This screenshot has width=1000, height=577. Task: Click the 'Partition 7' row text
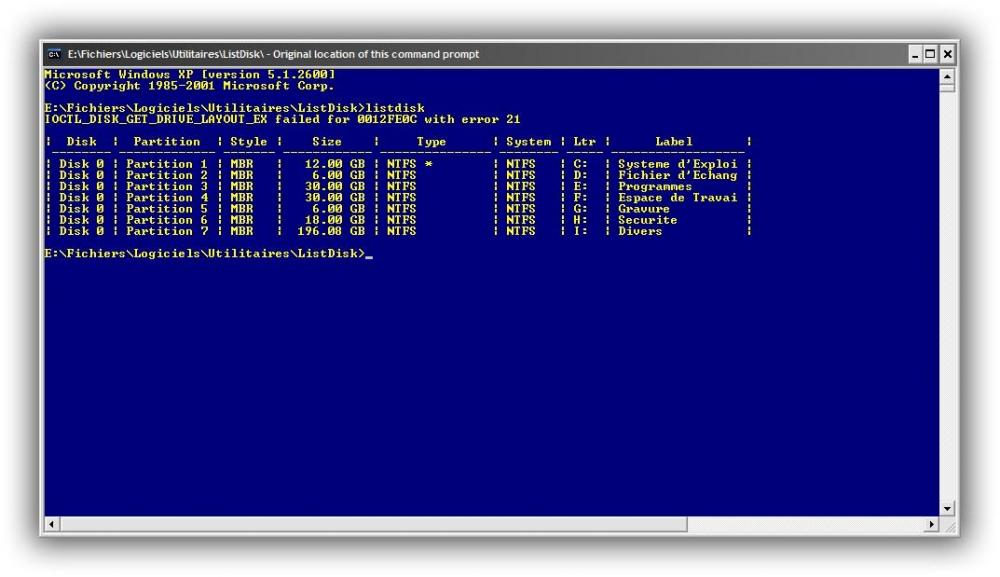pos(163,231)
